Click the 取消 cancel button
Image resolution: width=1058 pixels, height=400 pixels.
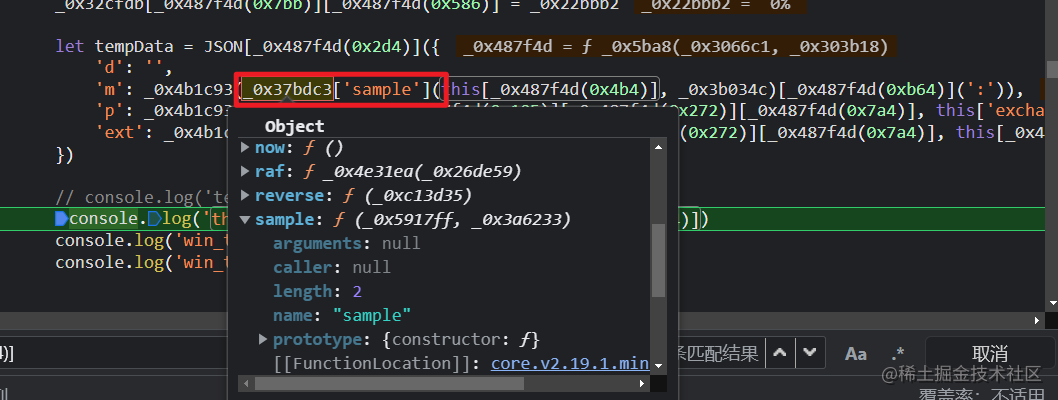[x=989, y=353]
